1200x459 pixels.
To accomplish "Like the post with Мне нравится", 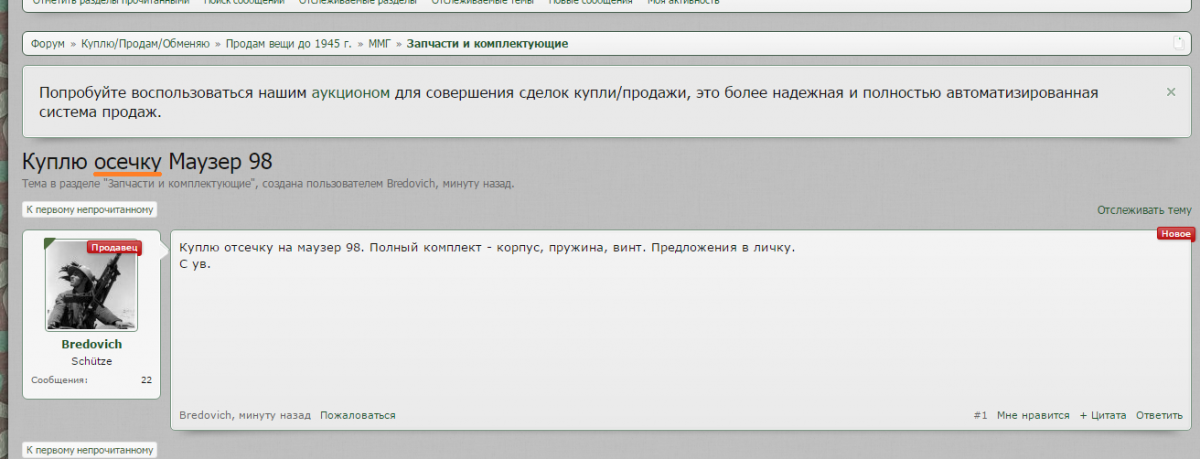I will click(1033, 415).
